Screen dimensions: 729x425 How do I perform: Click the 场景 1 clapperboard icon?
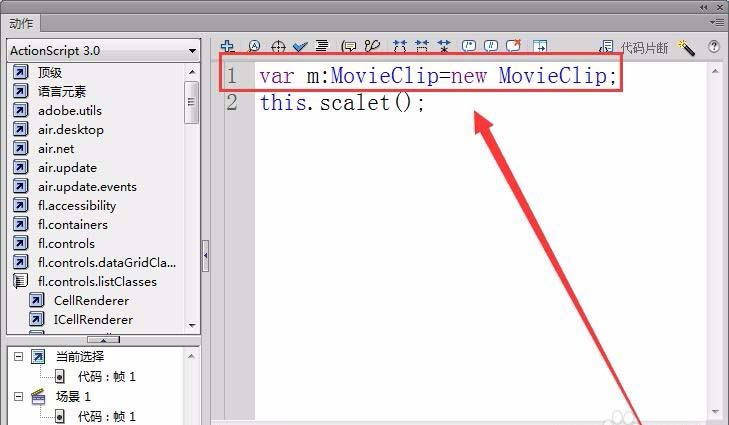pos(38,396)
